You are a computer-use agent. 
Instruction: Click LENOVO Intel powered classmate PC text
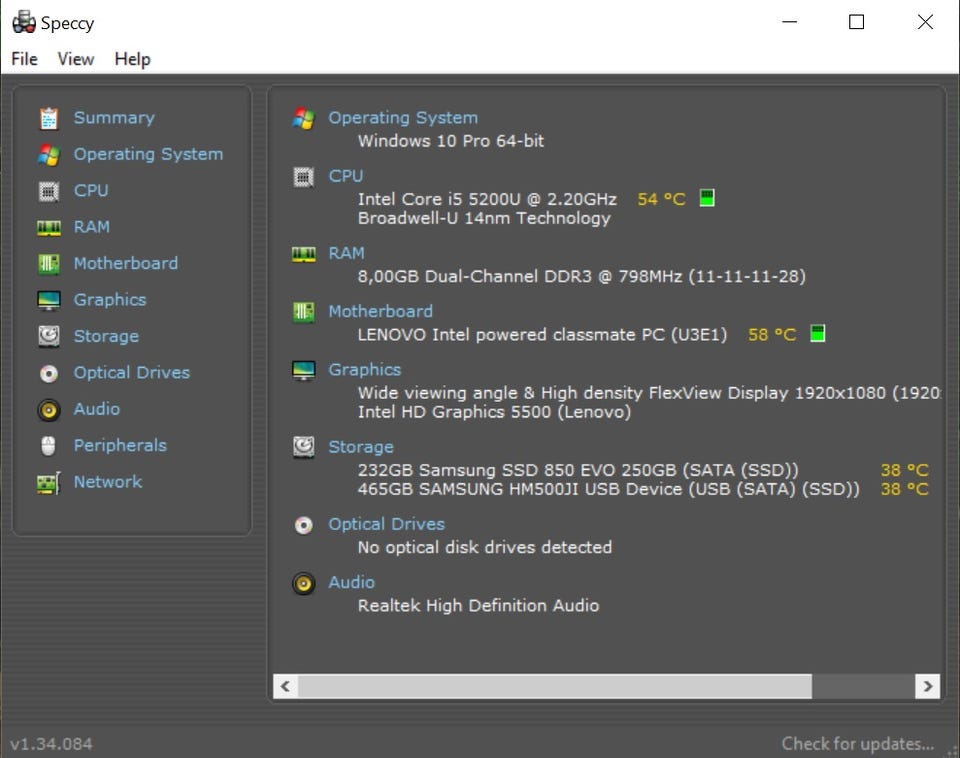[542, 335]
